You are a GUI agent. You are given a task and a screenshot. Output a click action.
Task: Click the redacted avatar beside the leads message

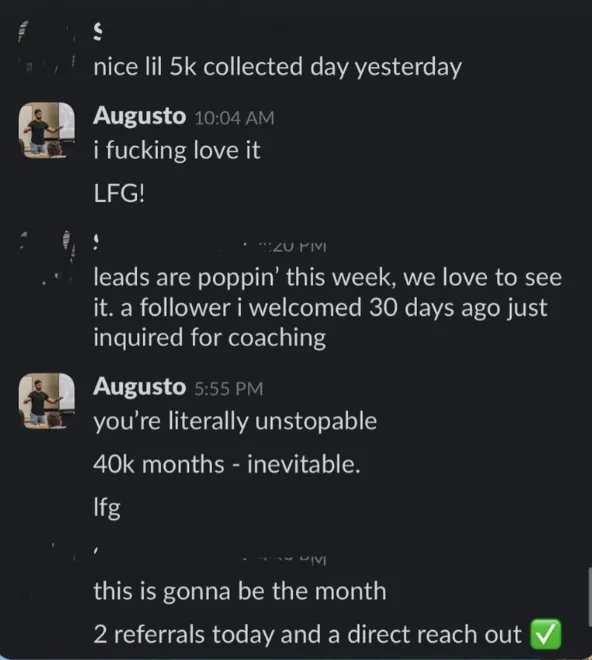point(47,258)
